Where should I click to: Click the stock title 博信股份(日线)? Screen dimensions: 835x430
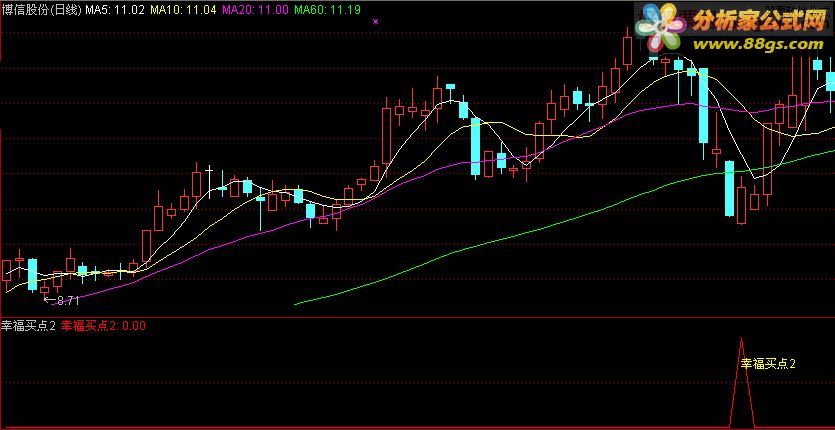[42, 10]
